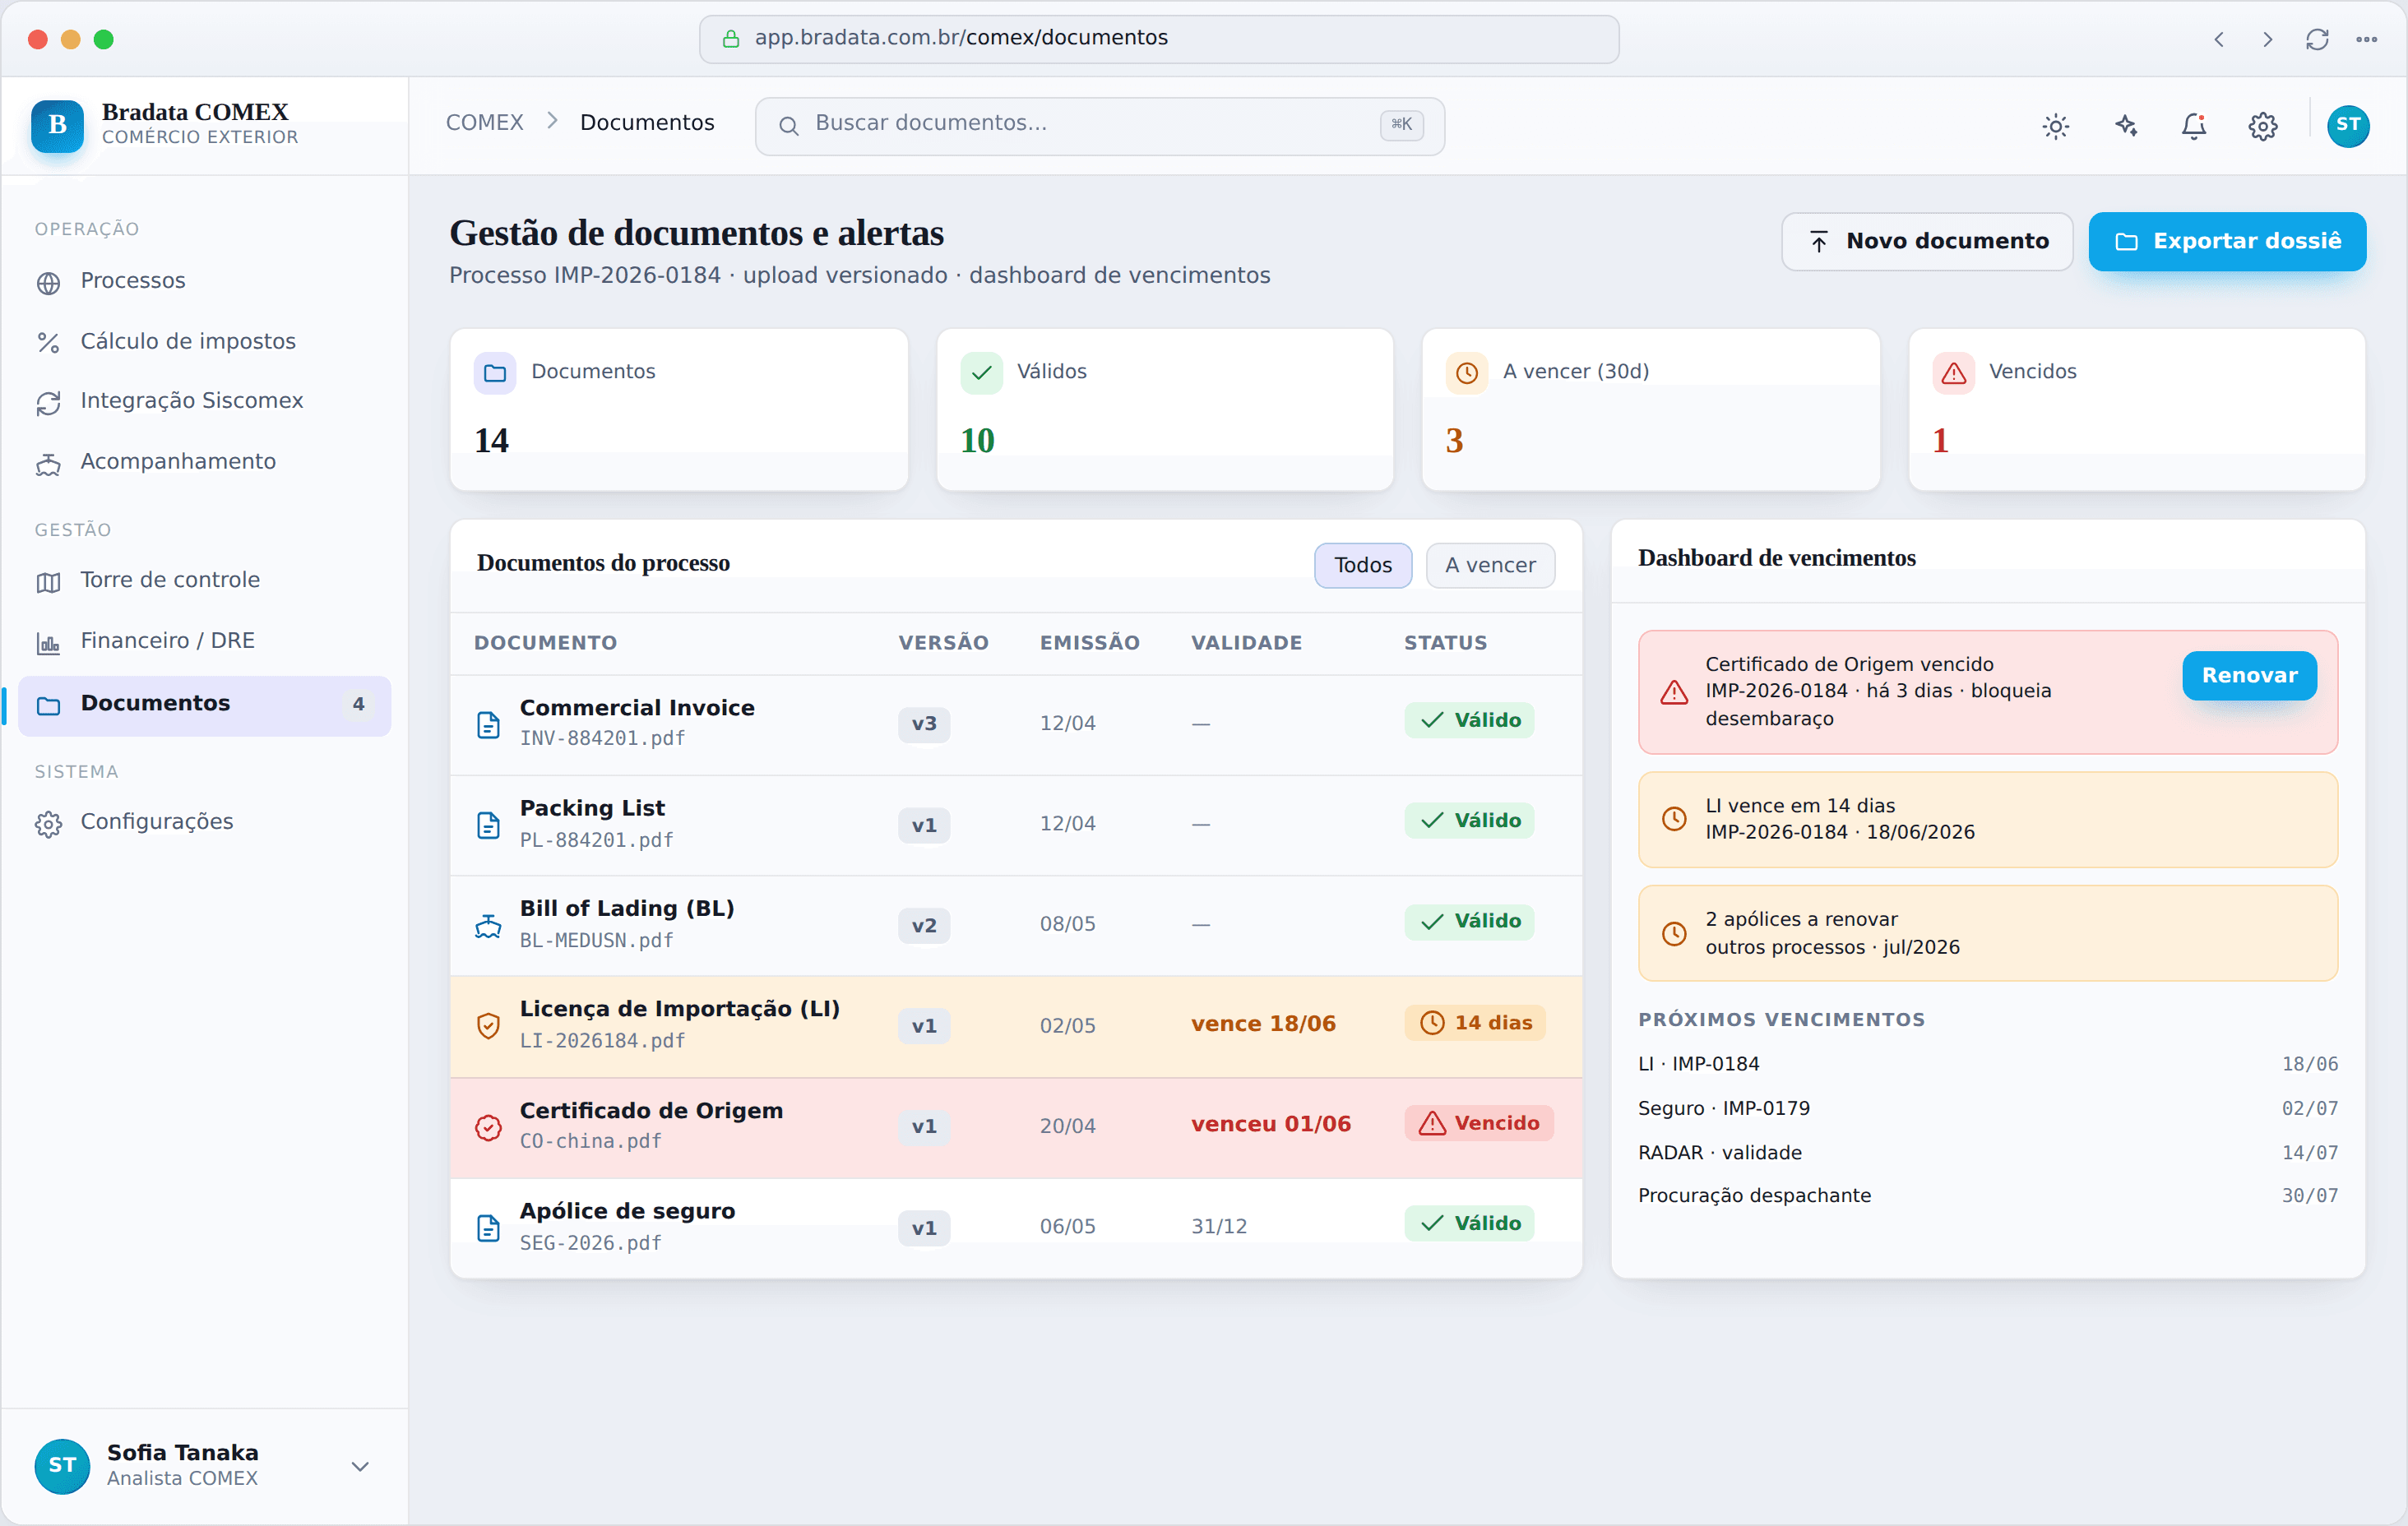Open Configurações in sidebar
The height and width of the screenshot is (1526, 2408).
204,822
